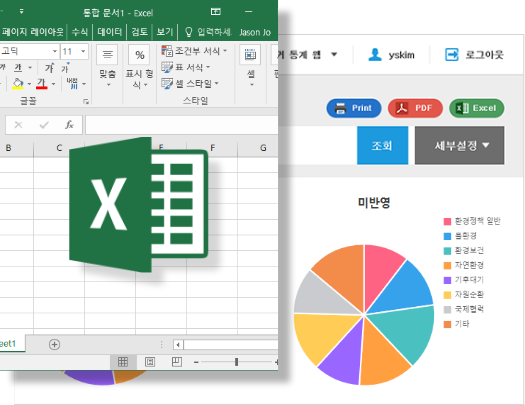Open the Quick Access Toolbar customize arrow
The image size is (525, 405).
(21, 12)
